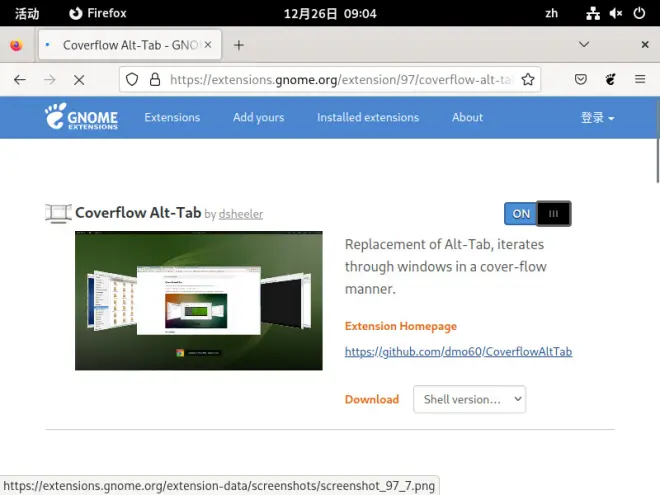Go back to the previous page
The image size is (660, 495).
click(x=20, y=80)
